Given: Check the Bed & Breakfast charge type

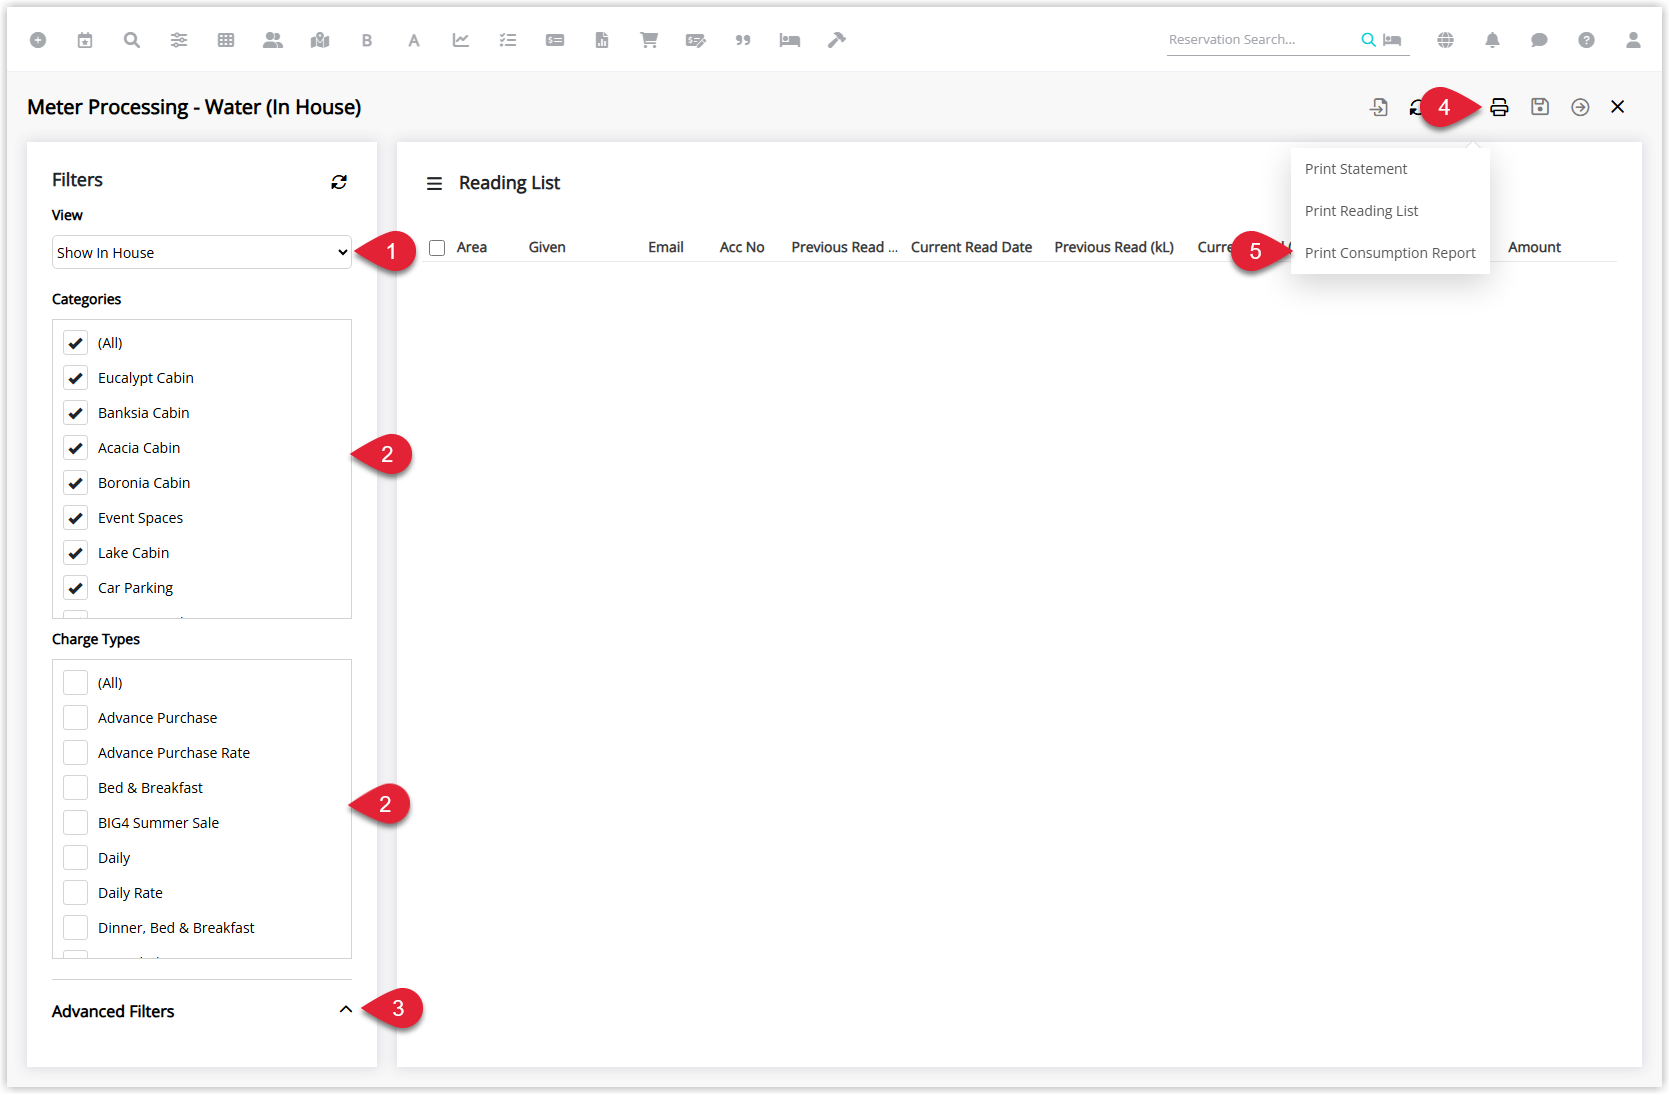Looking at the screenshot, I should pyautogui.click(x=76, y=788).
